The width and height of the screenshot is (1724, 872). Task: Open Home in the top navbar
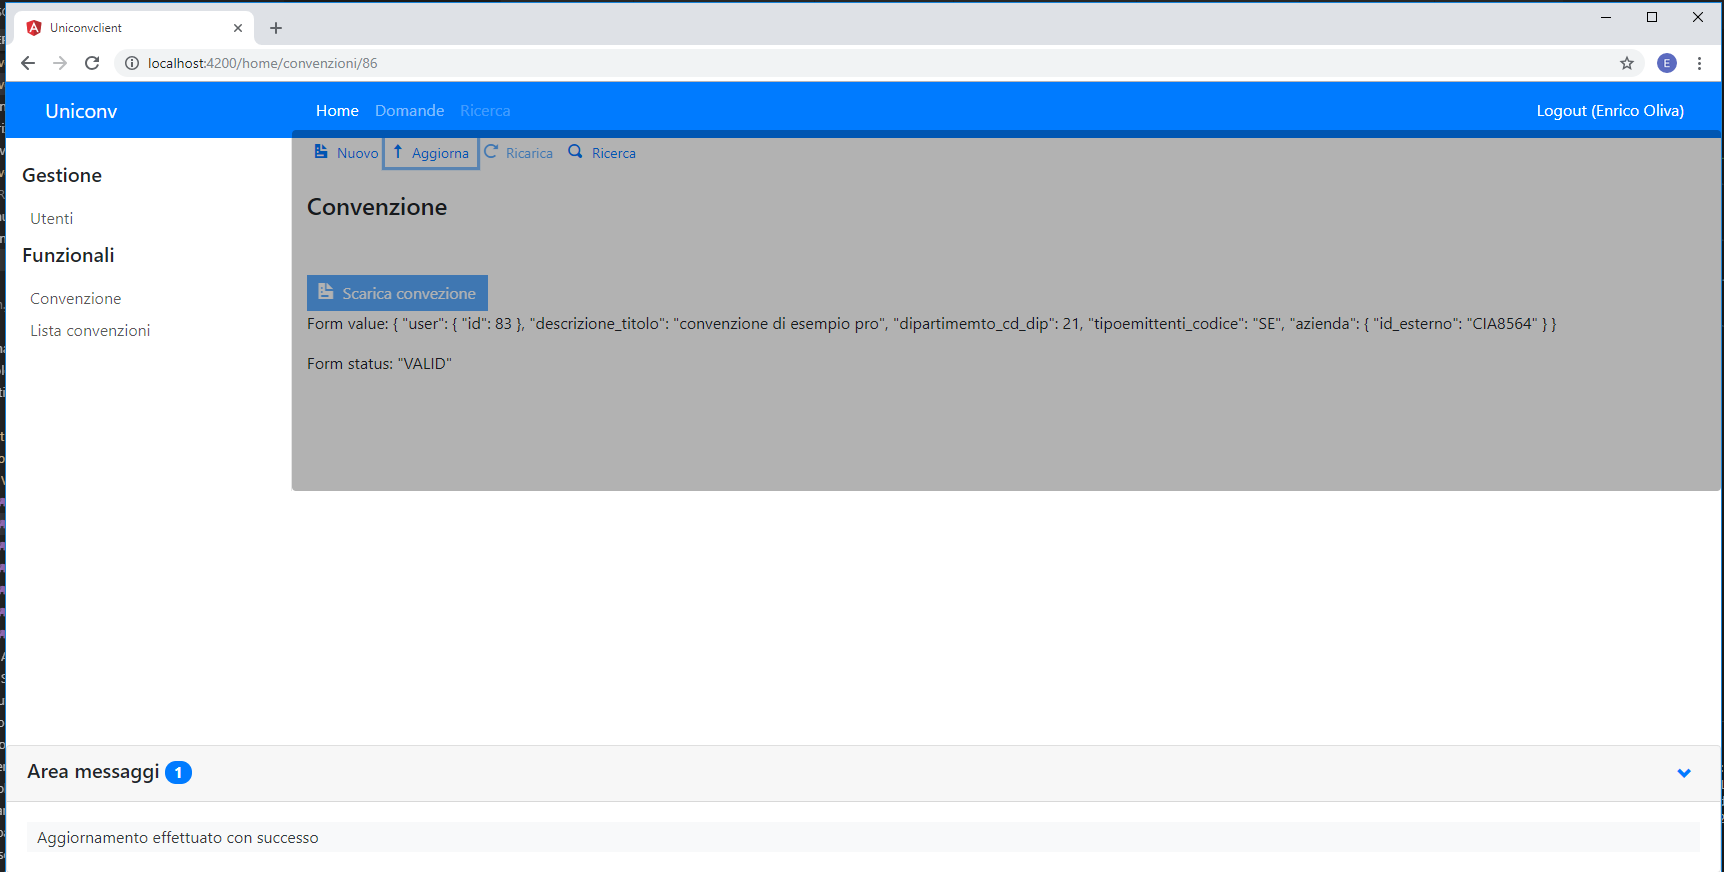[x=337, y=111]
